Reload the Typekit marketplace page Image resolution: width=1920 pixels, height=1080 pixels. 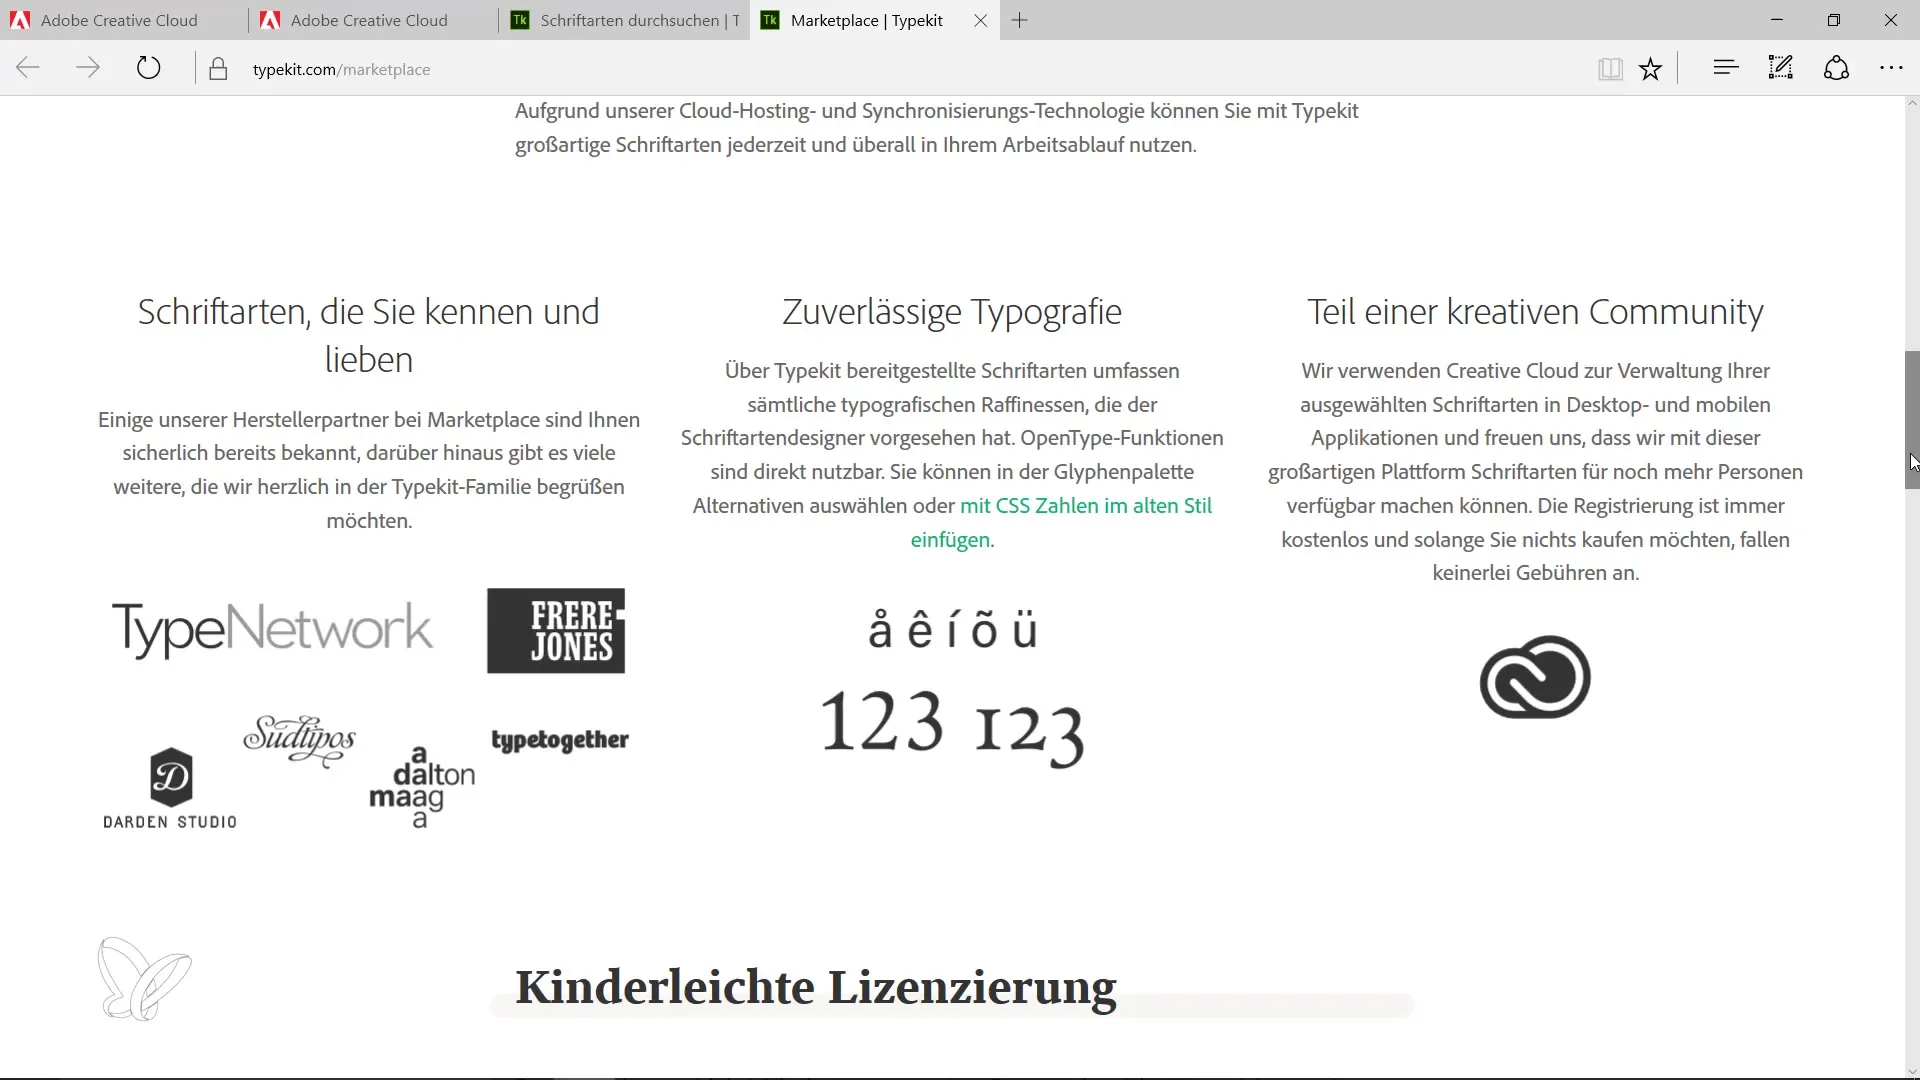pos(148,69)
